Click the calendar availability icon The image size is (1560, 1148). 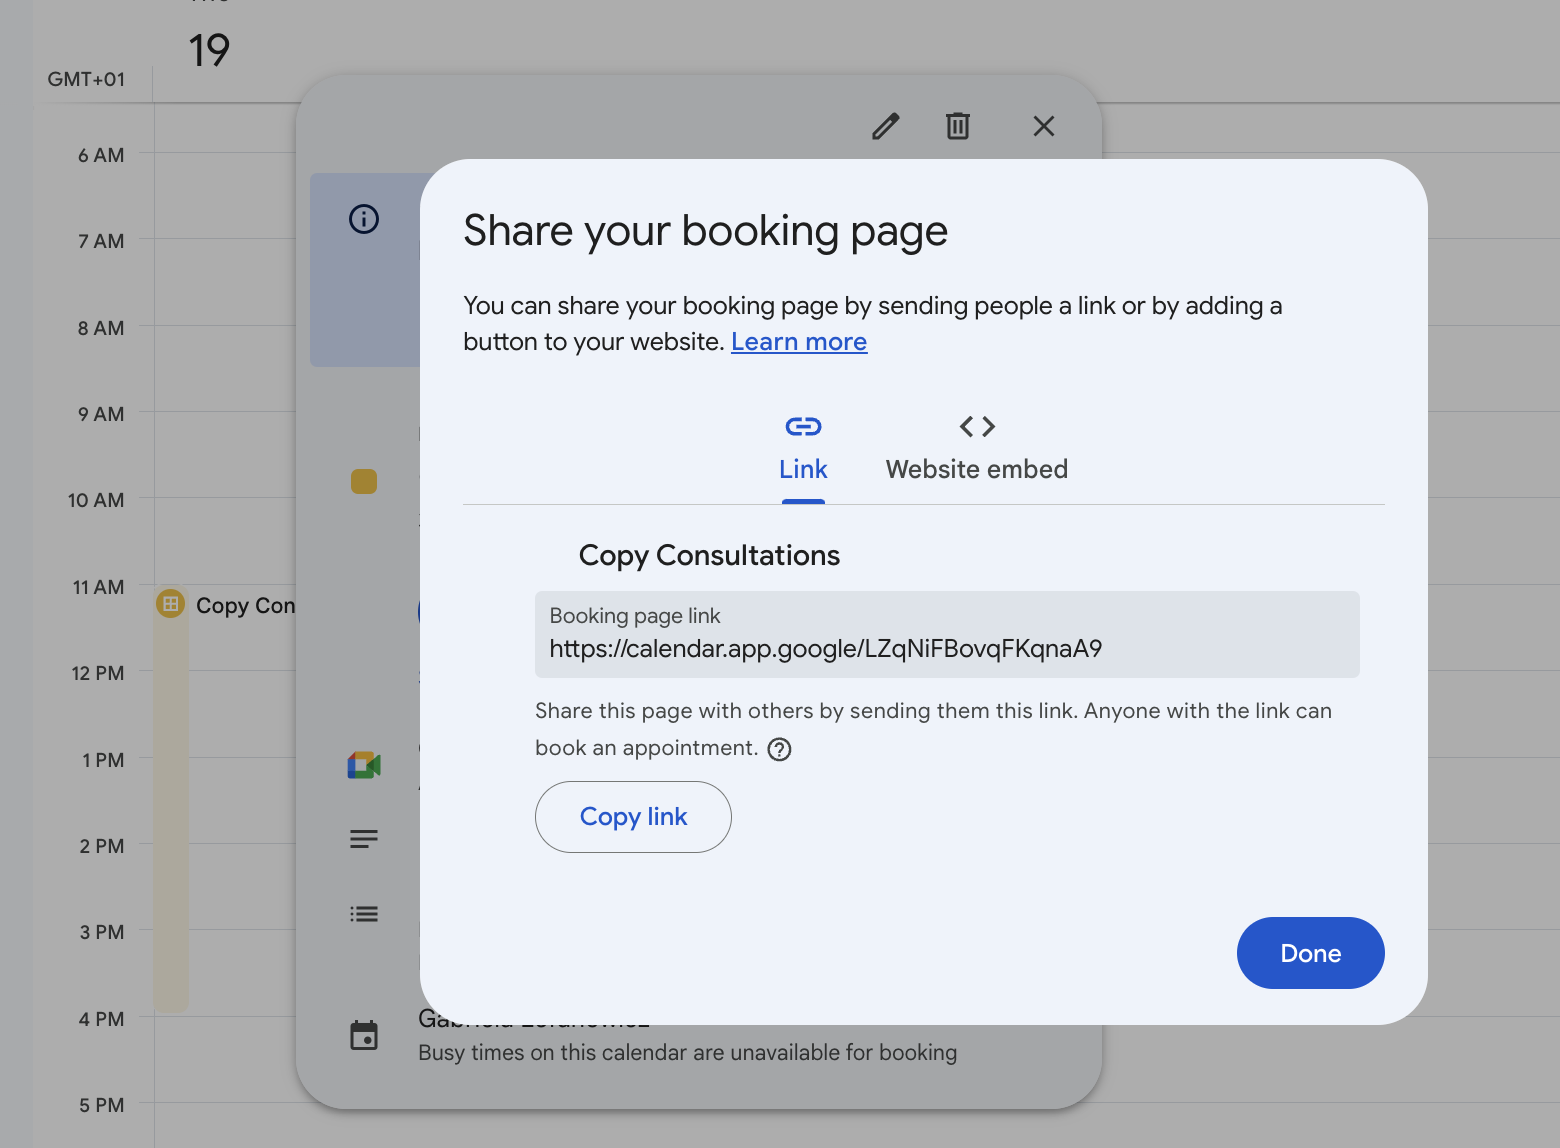pyautogui.click(x=363, y=1035)
